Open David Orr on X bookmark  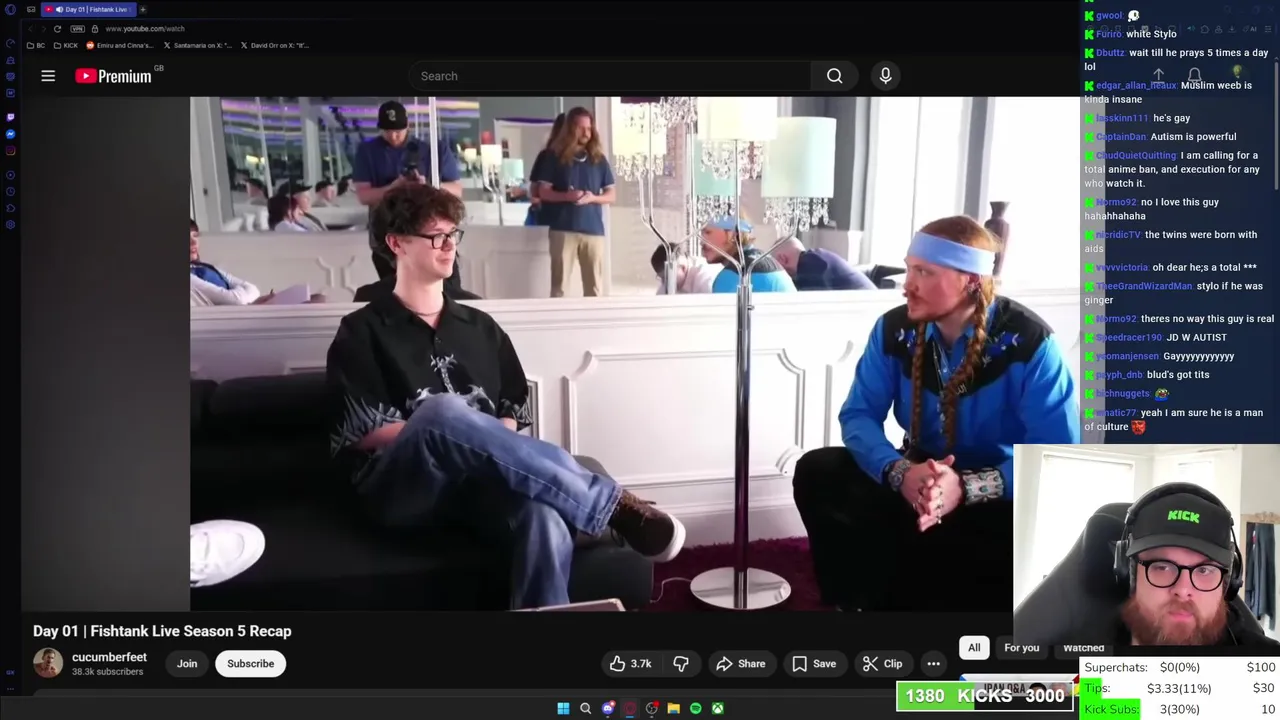tap(275, 45)
